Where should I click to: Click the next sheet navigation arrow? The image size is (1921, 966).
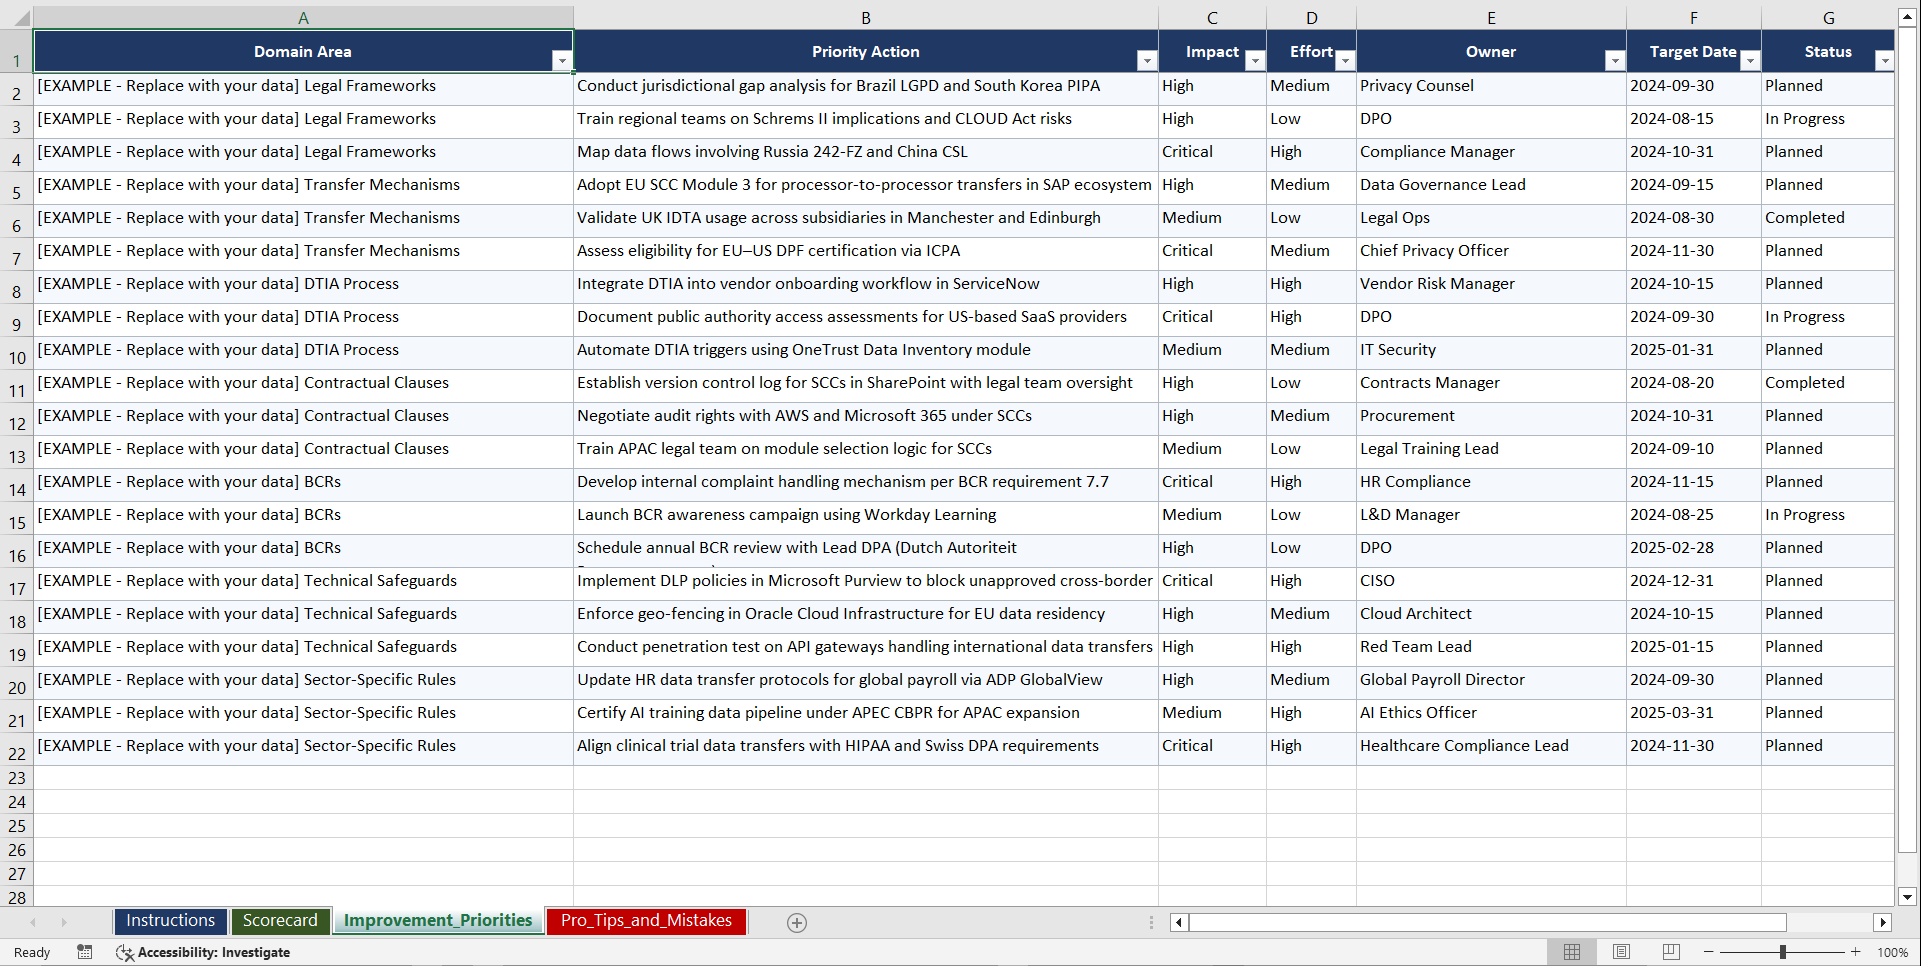64,922
